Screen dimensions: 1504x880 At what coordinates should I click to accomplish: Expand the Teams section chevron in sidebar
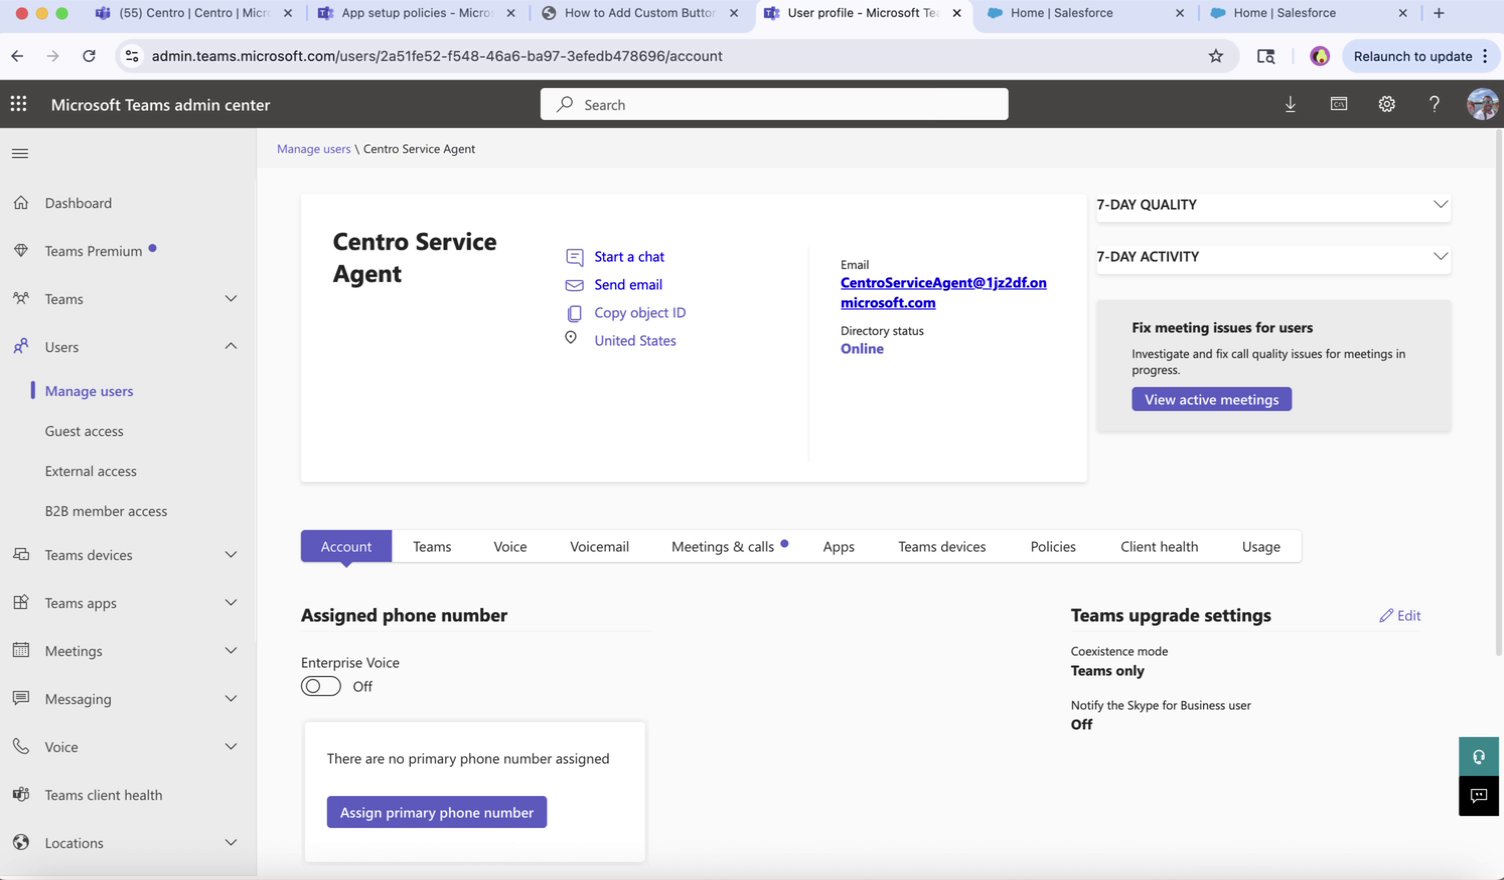[x=231, y=298]
